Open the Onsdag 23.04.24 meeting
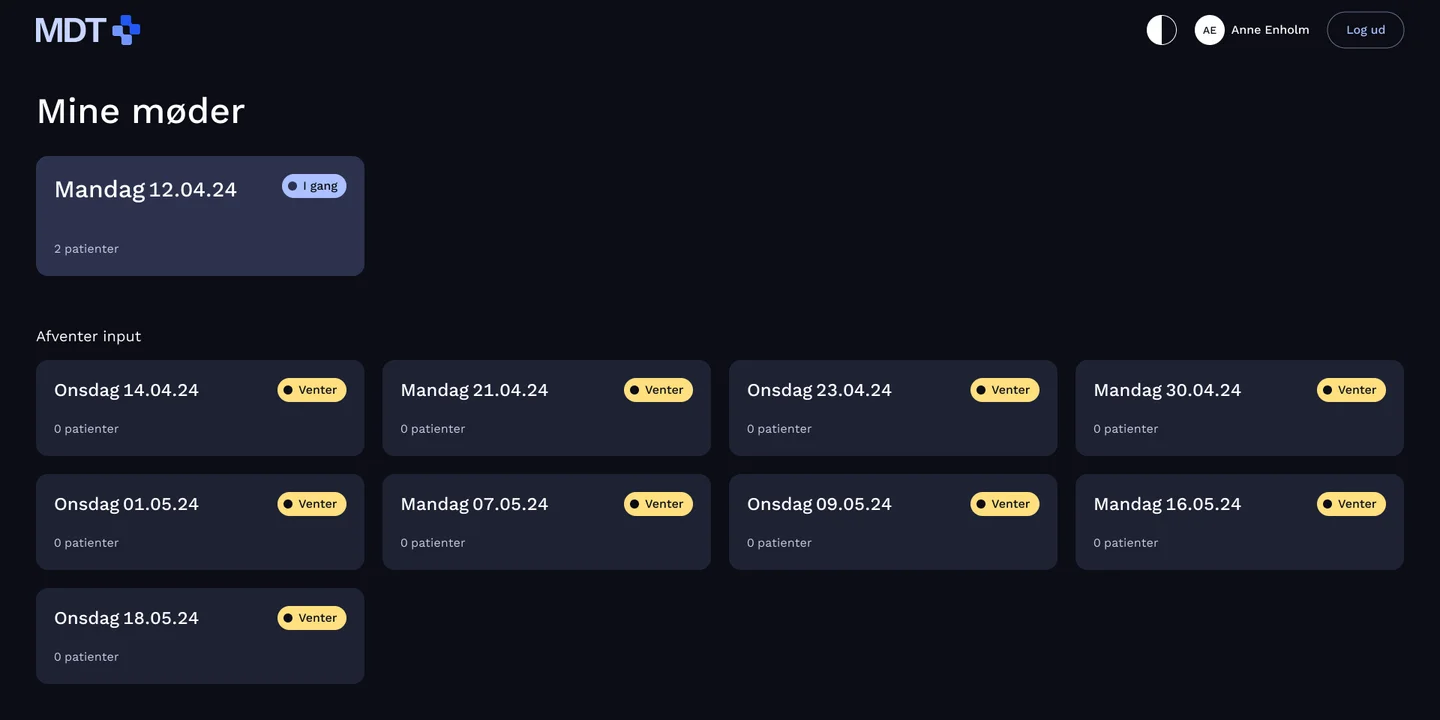Screen dimensions: 1440x720 (x=893, y=408)
